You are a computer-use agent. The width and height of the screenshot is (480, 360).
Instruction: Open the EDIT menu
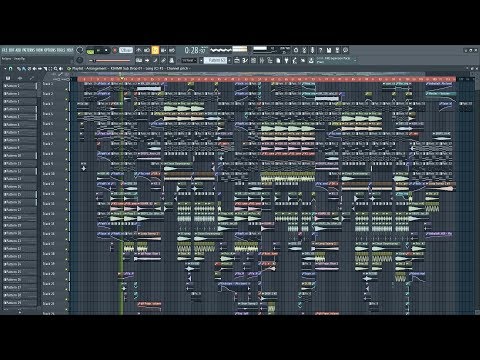(x=11, y=50)
